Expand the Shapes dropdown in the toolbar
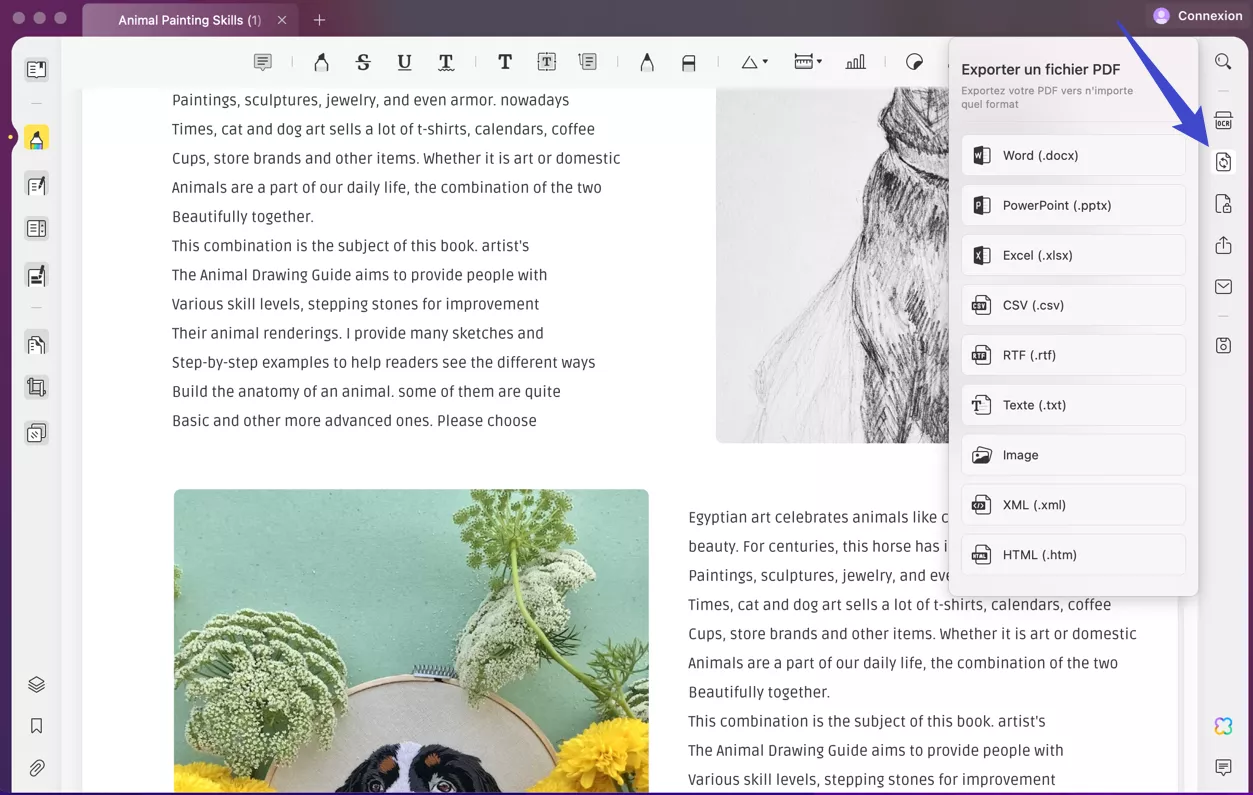1253x795 pixels. [x=753, y=62]
